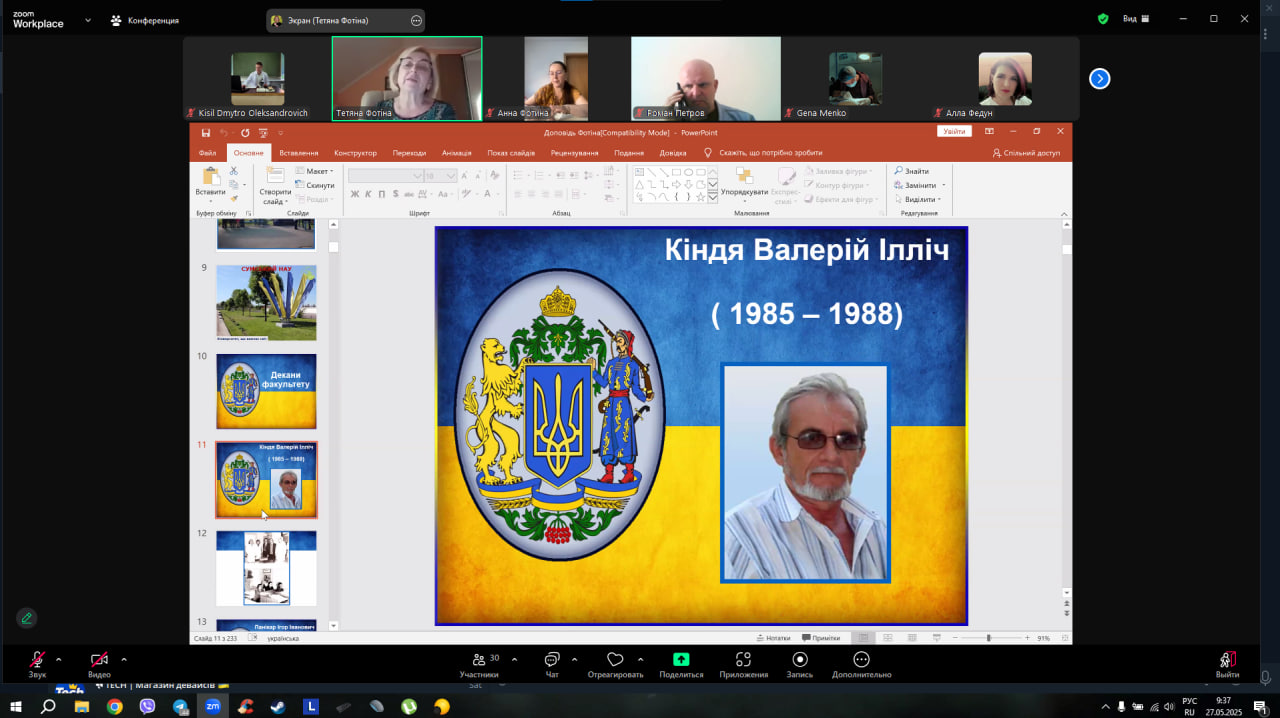This screenshot has width=1280, height=718.
Task: Click the Знайти search icon in Редагування
Action: tap(899, 171)
